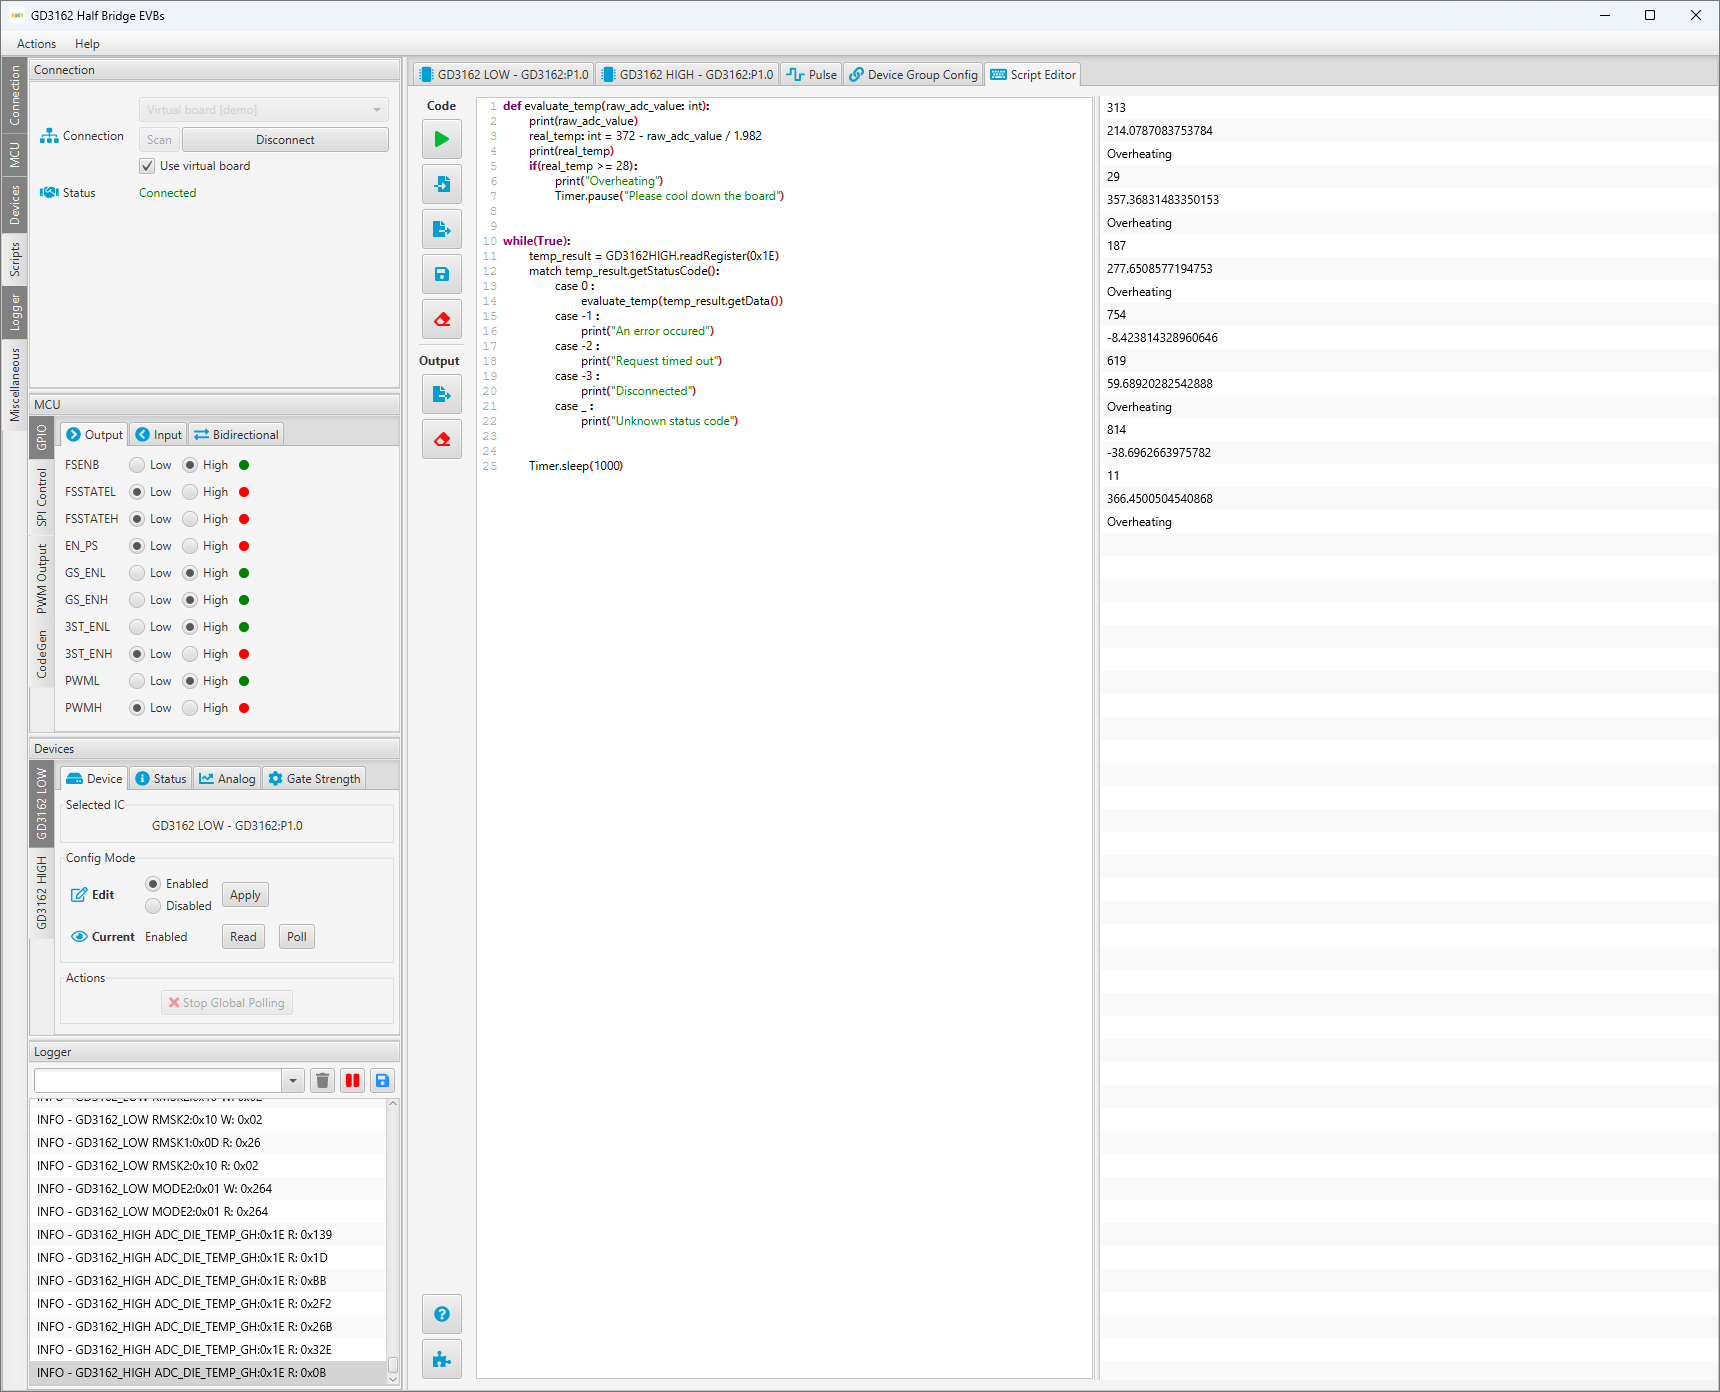
Task: Click the save script floppy disk icon
Action: coord(441,274)
